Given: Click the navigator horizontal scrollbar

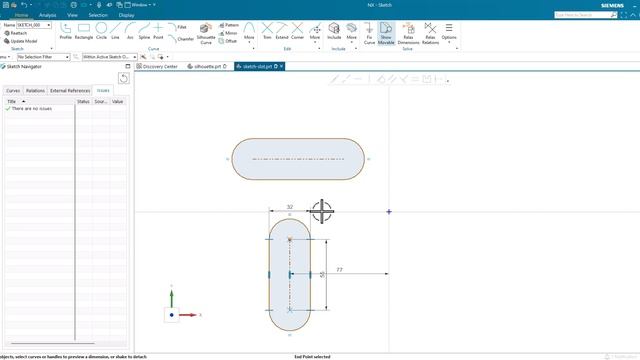Looking at the screenshot, I should tap(53, 343).
